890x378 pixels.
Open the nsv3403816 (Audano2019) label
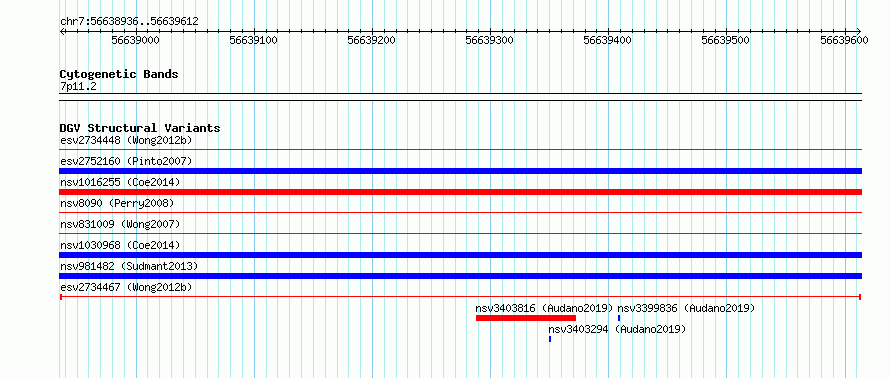click(544, 308)
